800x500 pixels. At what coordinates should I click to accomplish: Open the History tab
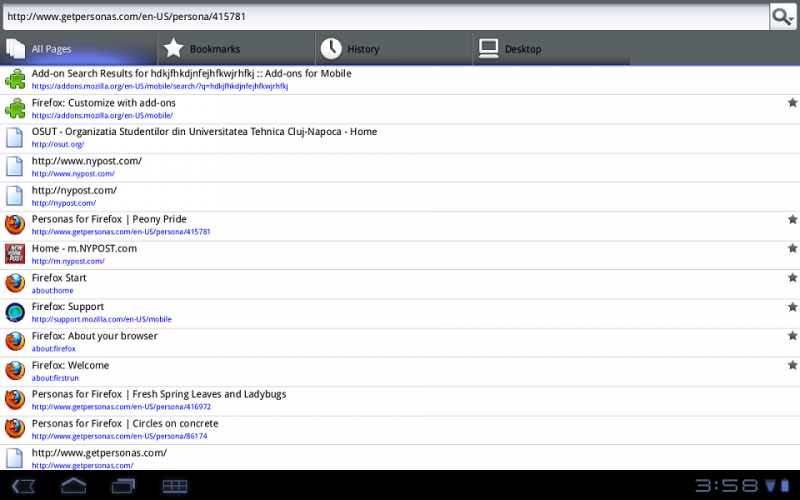click(394, 49)
